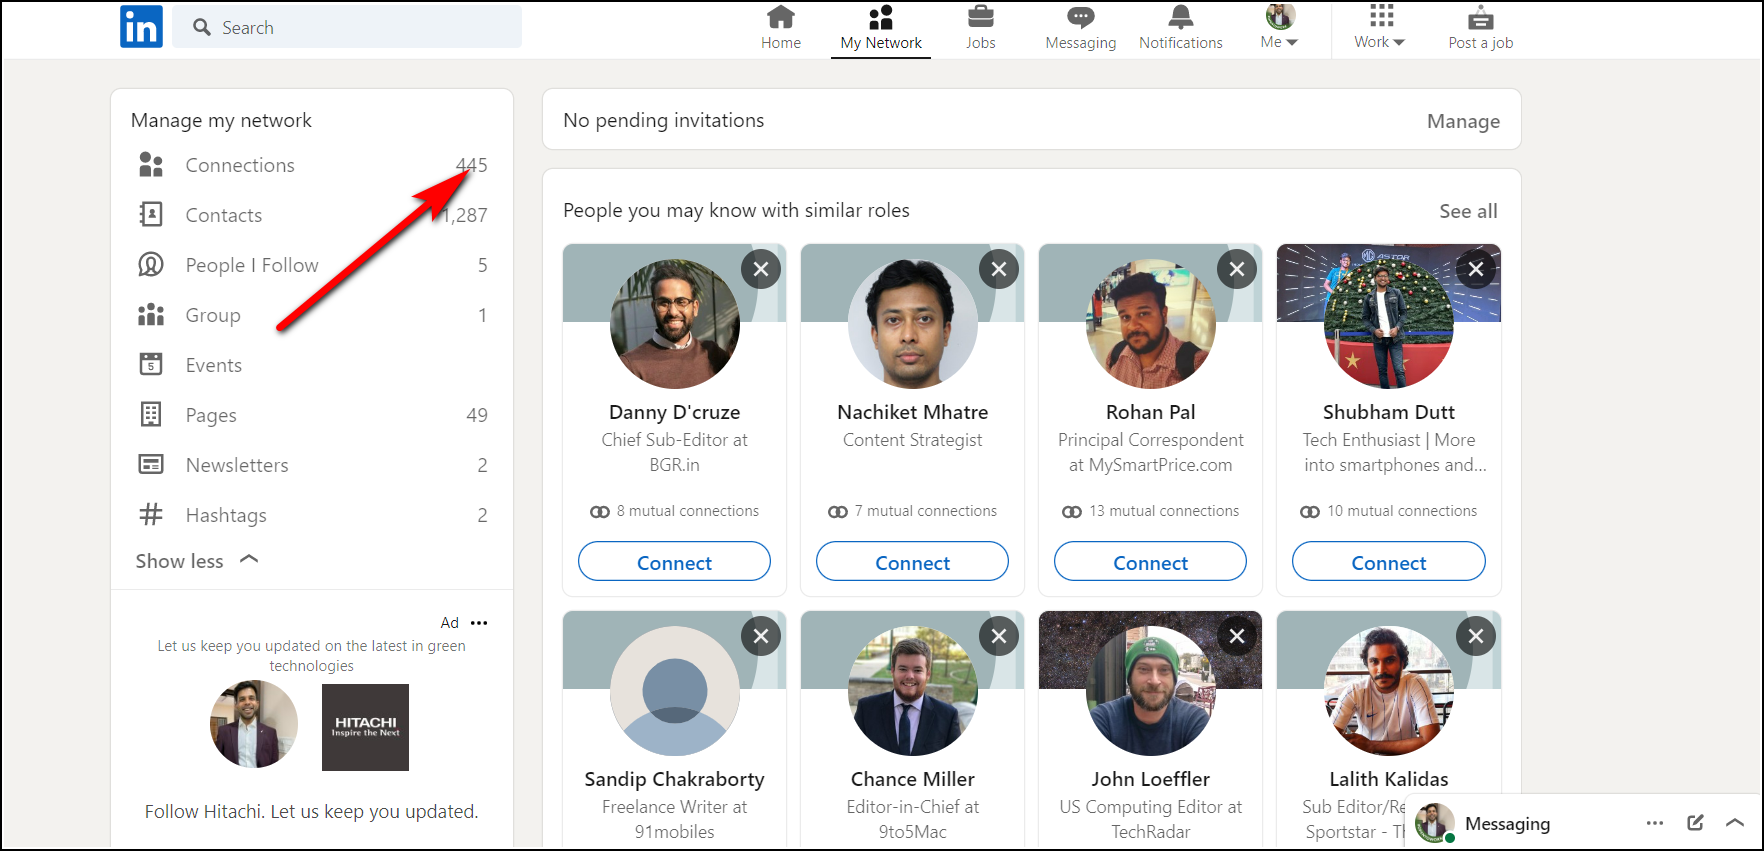1764x851 pixels.
Task: Open Connections list in sidebar
Action: click(312, 165)
